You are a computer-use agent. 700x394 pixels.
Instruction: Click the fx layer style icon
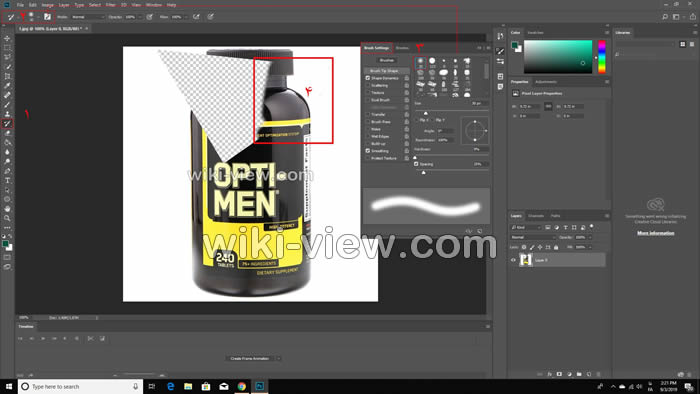(x=550, y=374)
